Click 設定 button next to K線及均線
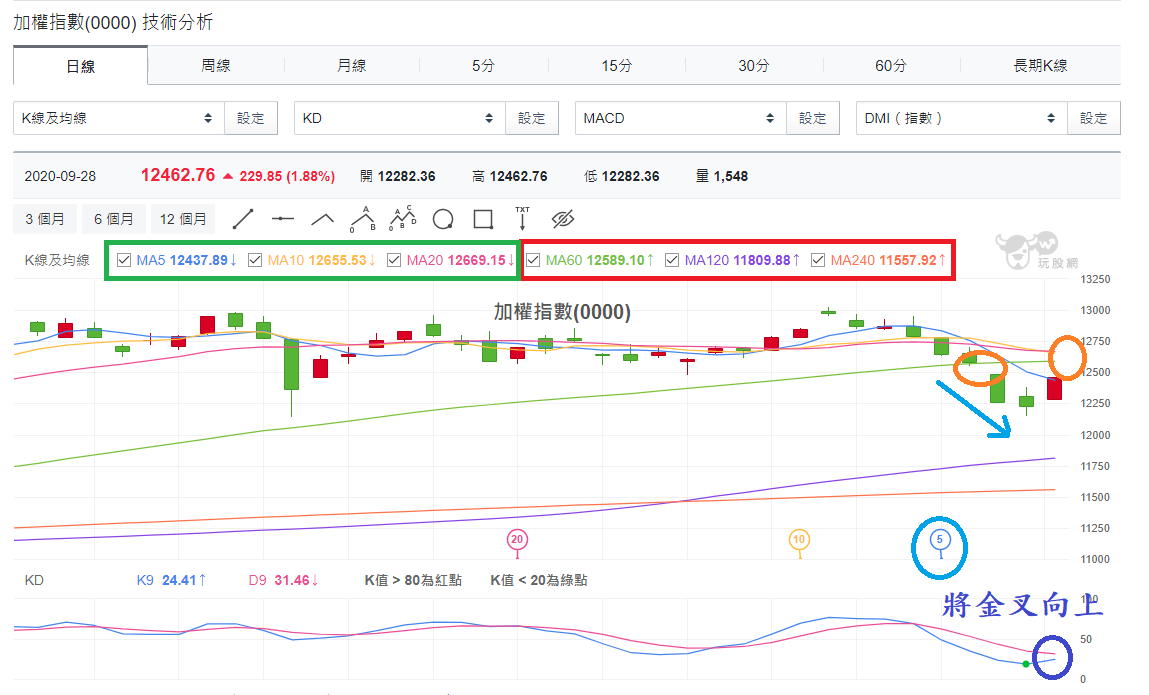The image size is (1149, 695). (251, 118)
